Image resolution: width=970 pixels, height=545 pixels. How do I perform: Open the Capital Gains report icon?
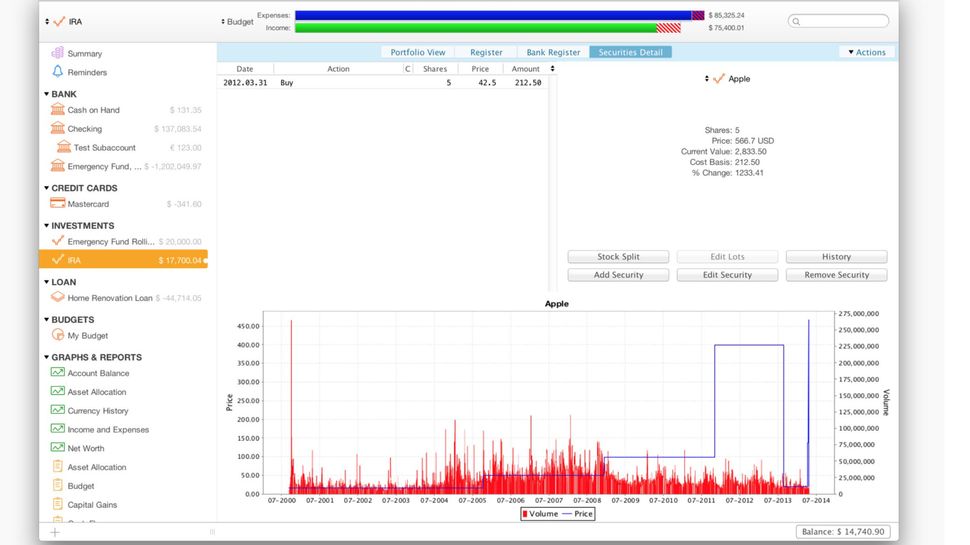click(x=58, y=504)
